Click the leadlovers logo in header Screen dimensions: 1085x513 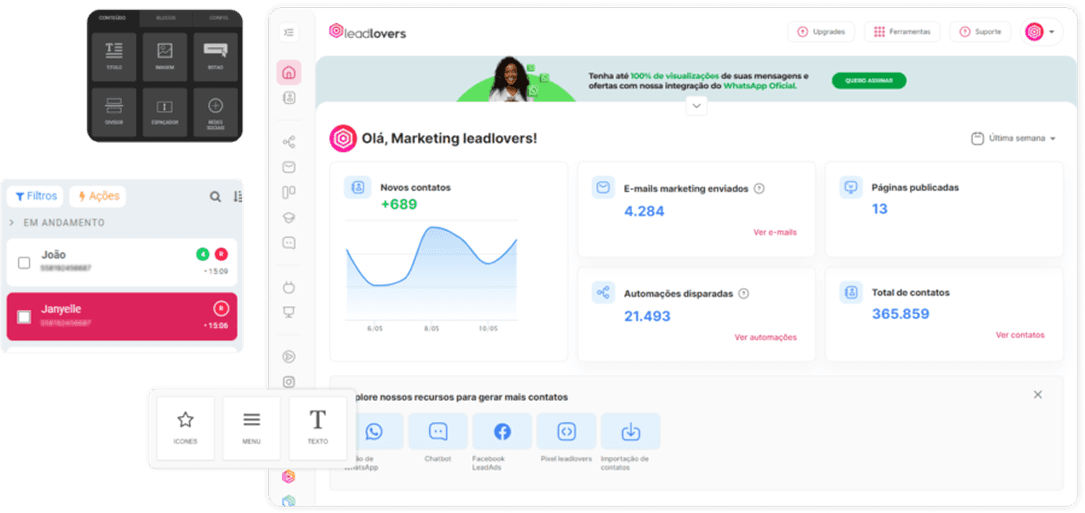coord(367,32)
